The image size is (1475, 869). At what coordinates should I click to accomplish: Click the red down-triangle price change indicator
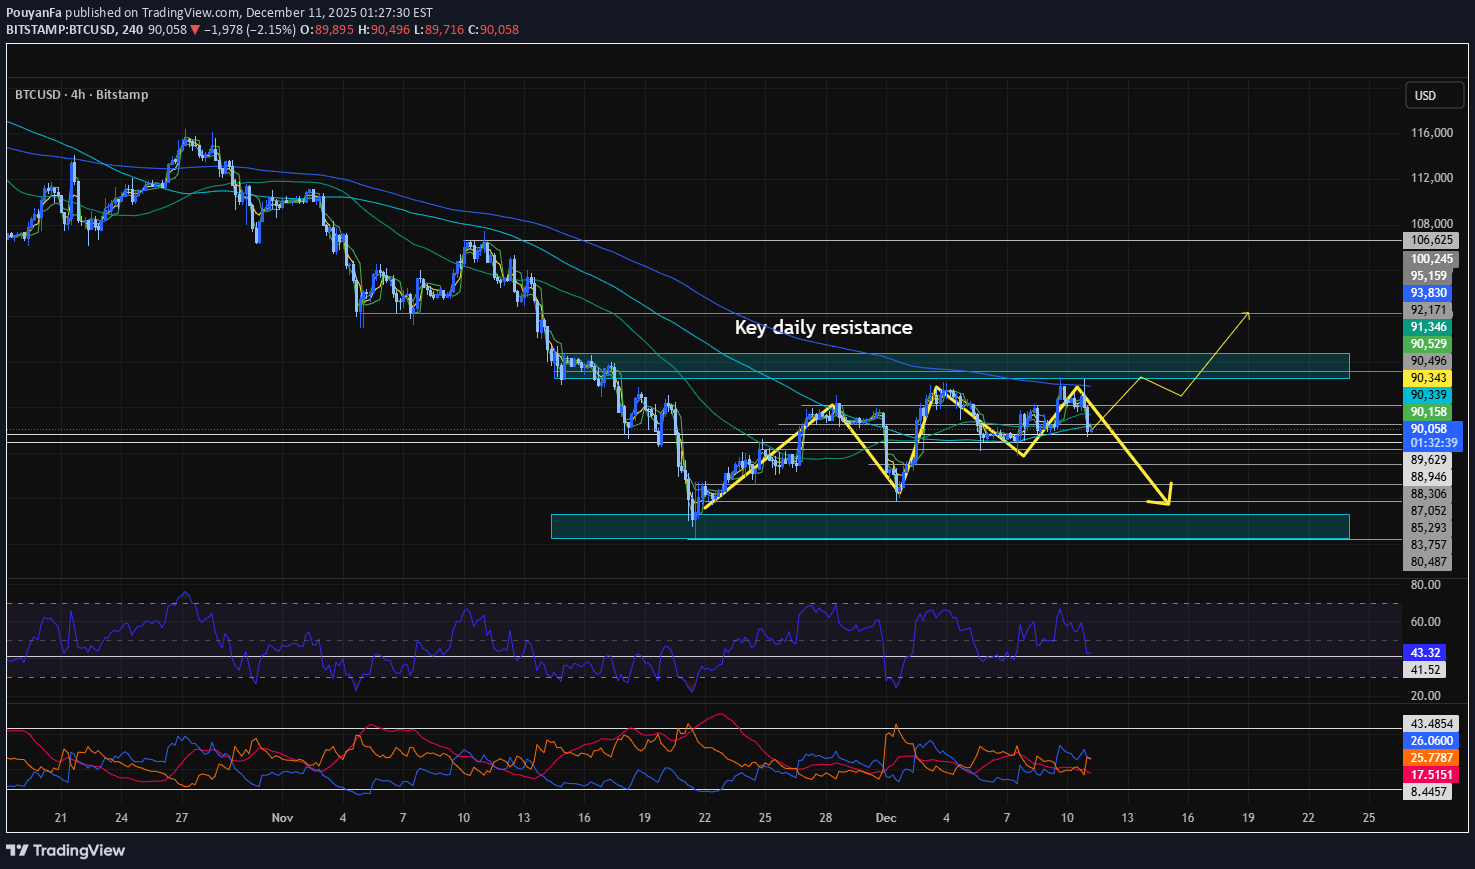pos(195,30)
